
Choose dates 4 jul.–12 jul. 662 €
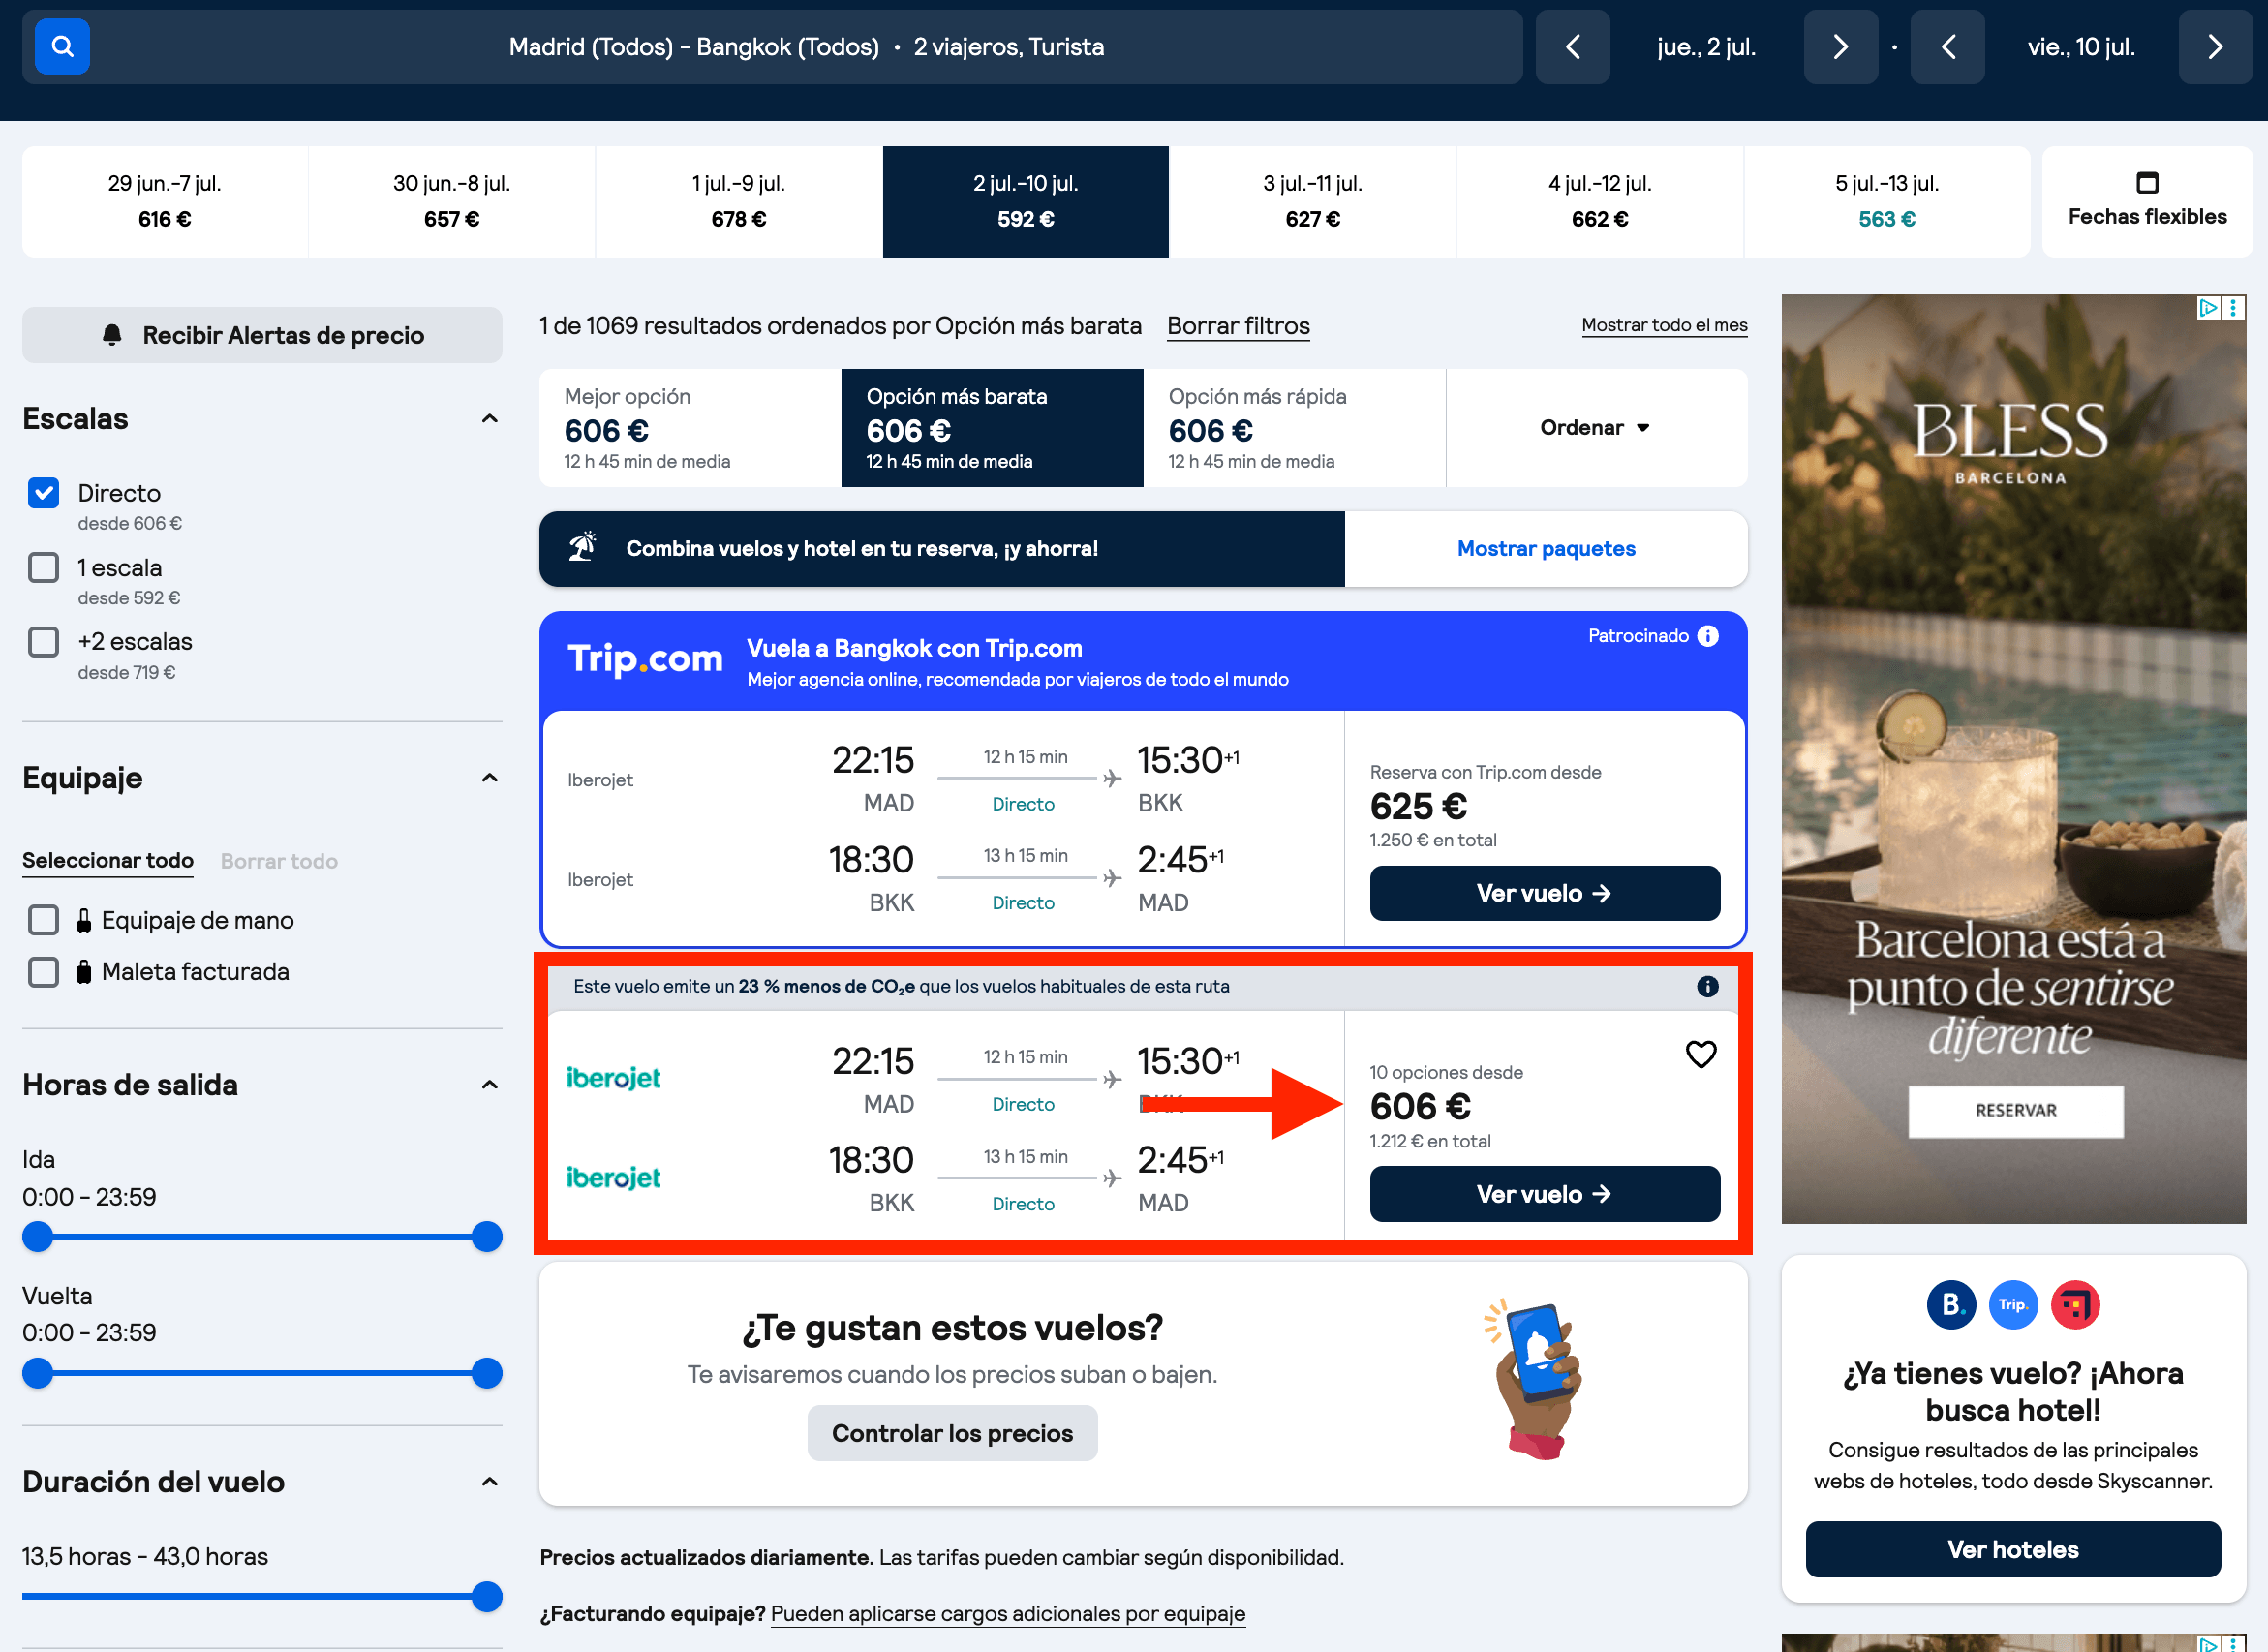coord(1600,202)
